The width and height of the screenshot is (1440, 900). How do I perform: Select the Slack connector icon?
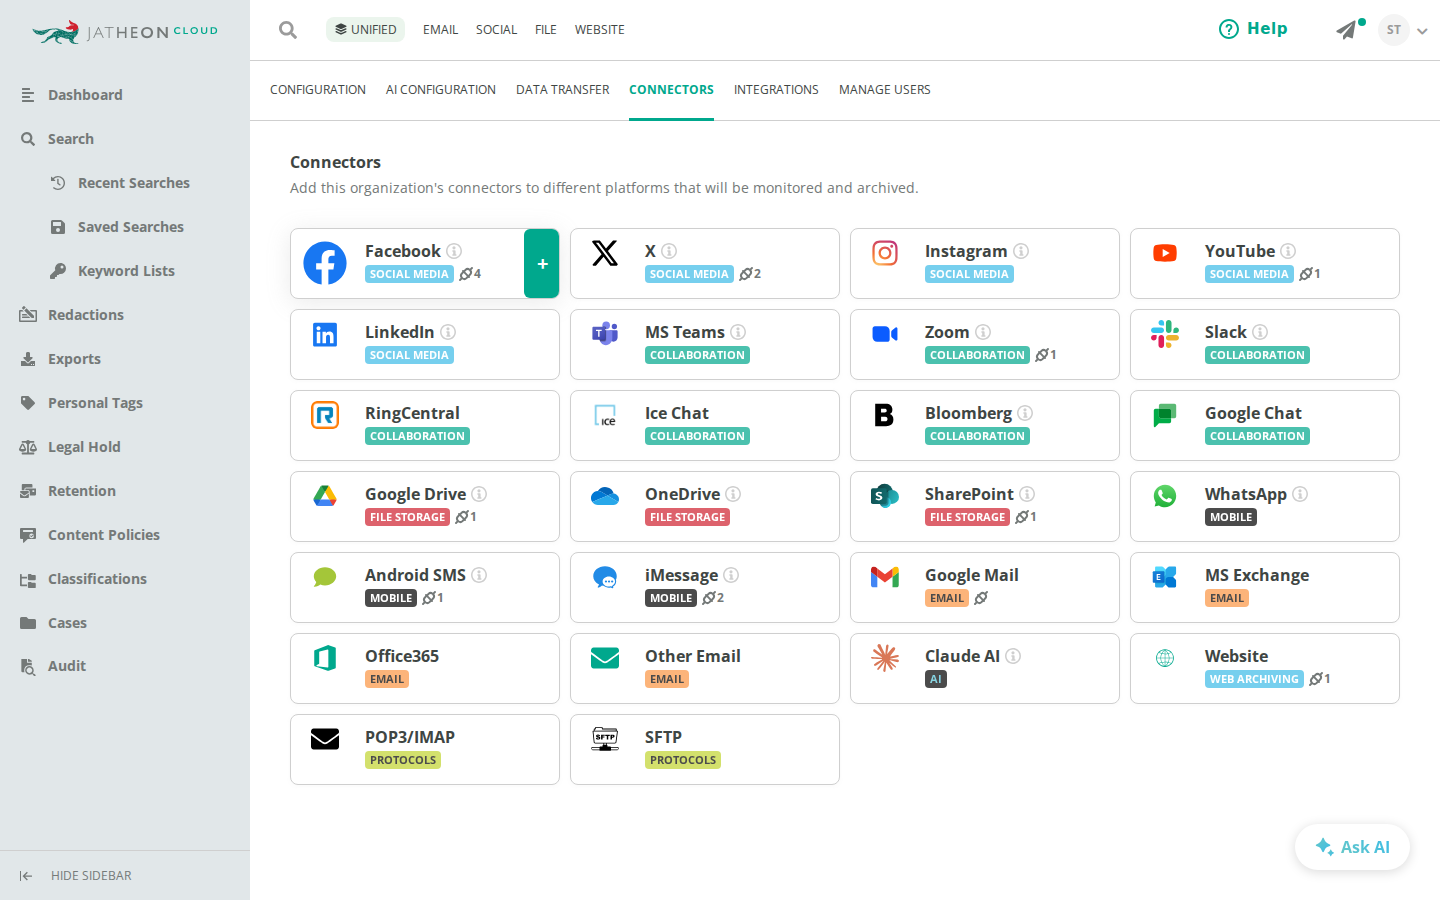[1165, 334]
